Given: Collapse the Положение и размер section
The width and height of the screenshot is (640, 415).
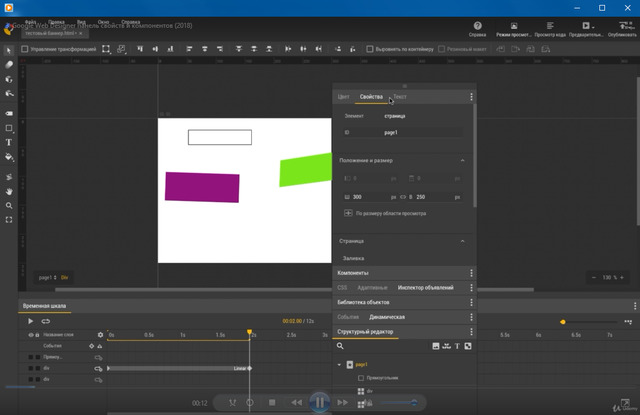Looking at the screenshot, I should 463,160.
